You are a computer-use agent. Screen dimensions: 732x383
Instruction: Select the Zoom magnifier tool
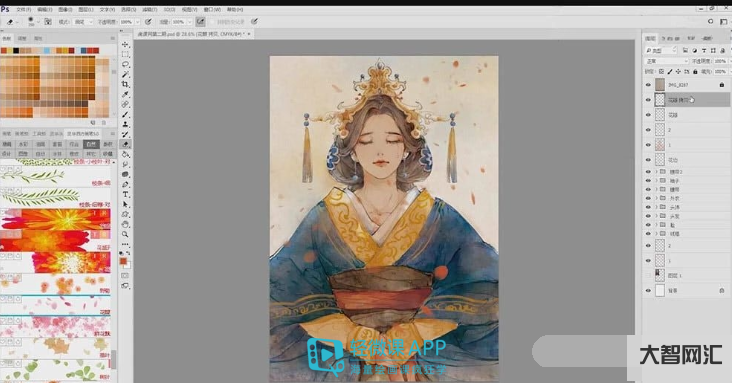pyautogui.click(x=125, y=234)
